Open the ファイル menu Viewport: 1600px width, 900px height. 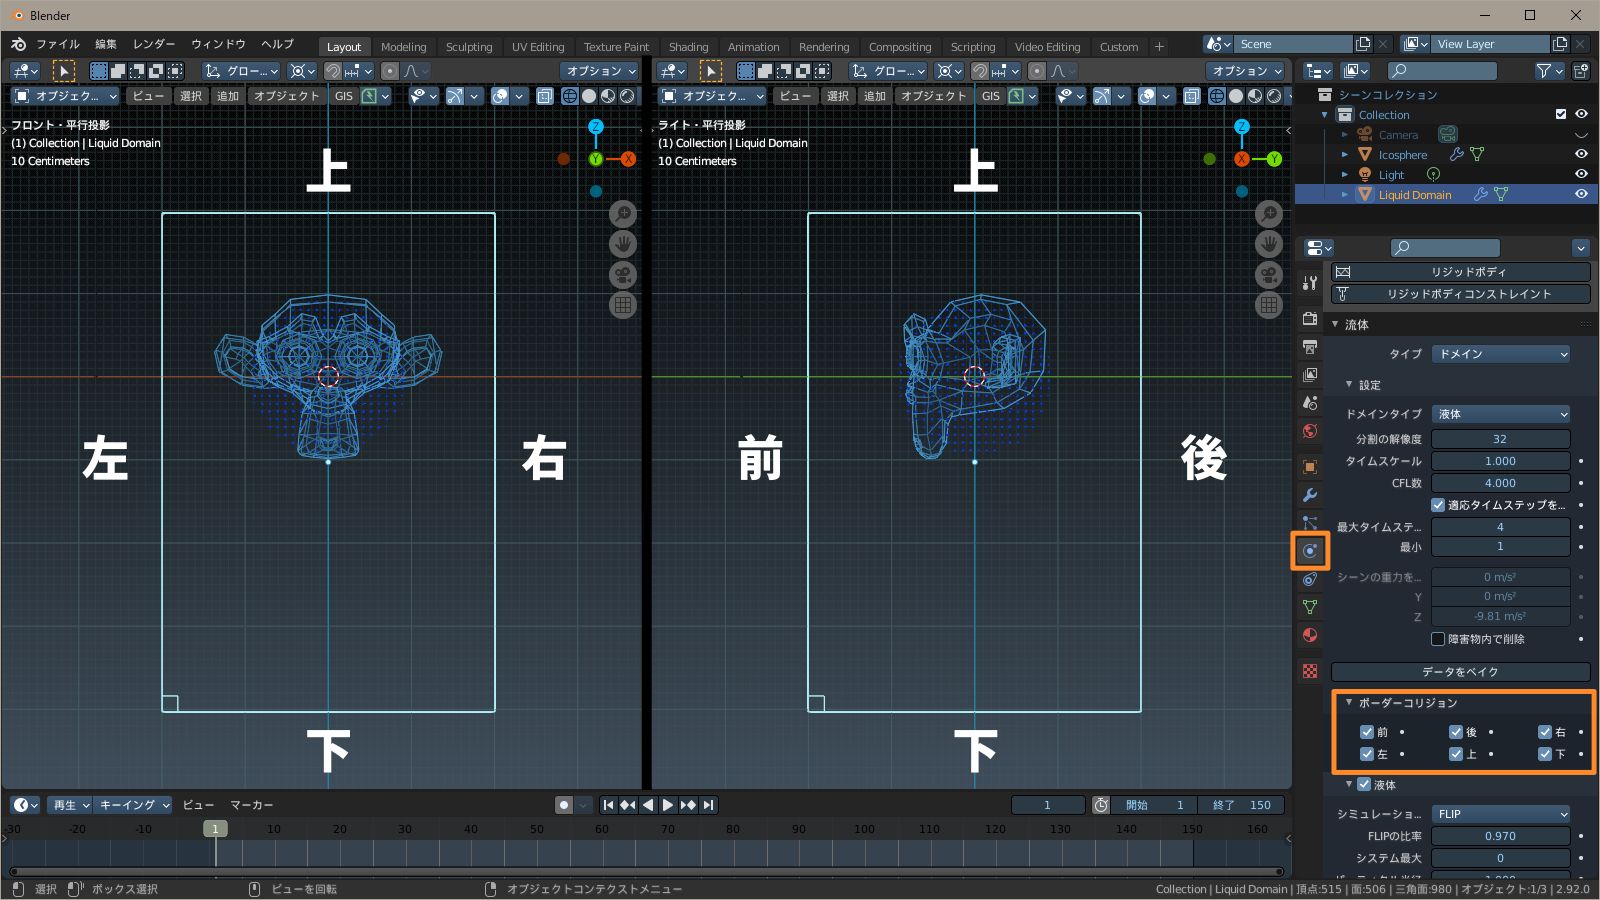point(58,44)
